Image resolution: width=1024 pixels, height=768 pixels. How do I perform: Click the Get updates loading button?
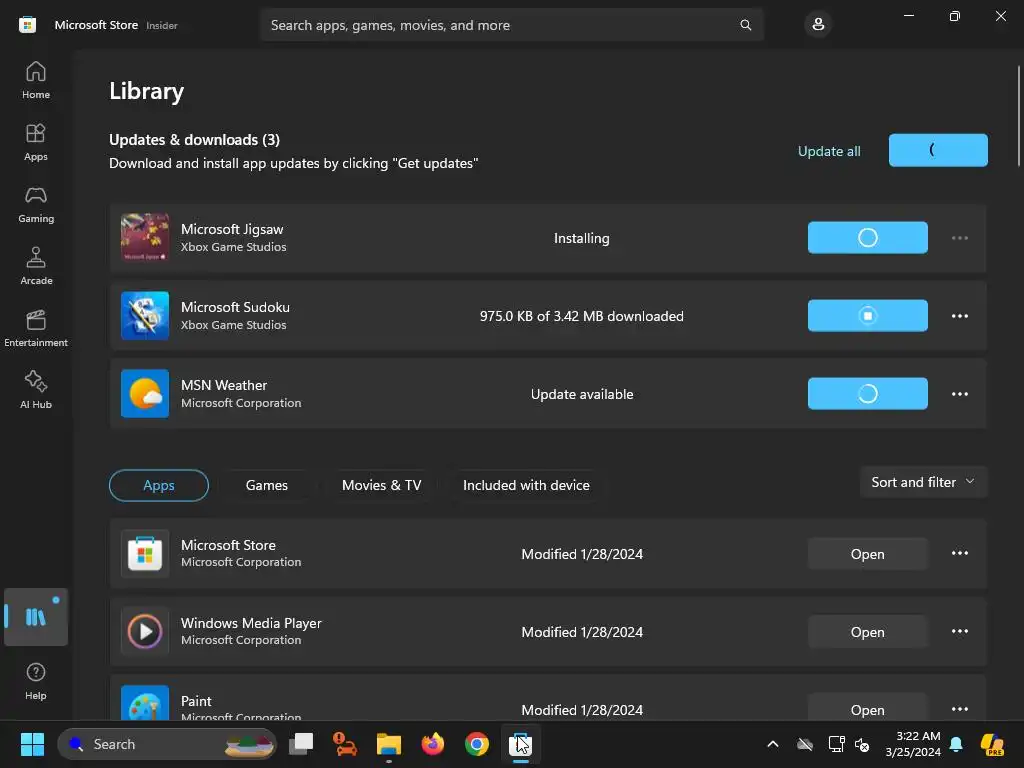[x=938, y=150]
